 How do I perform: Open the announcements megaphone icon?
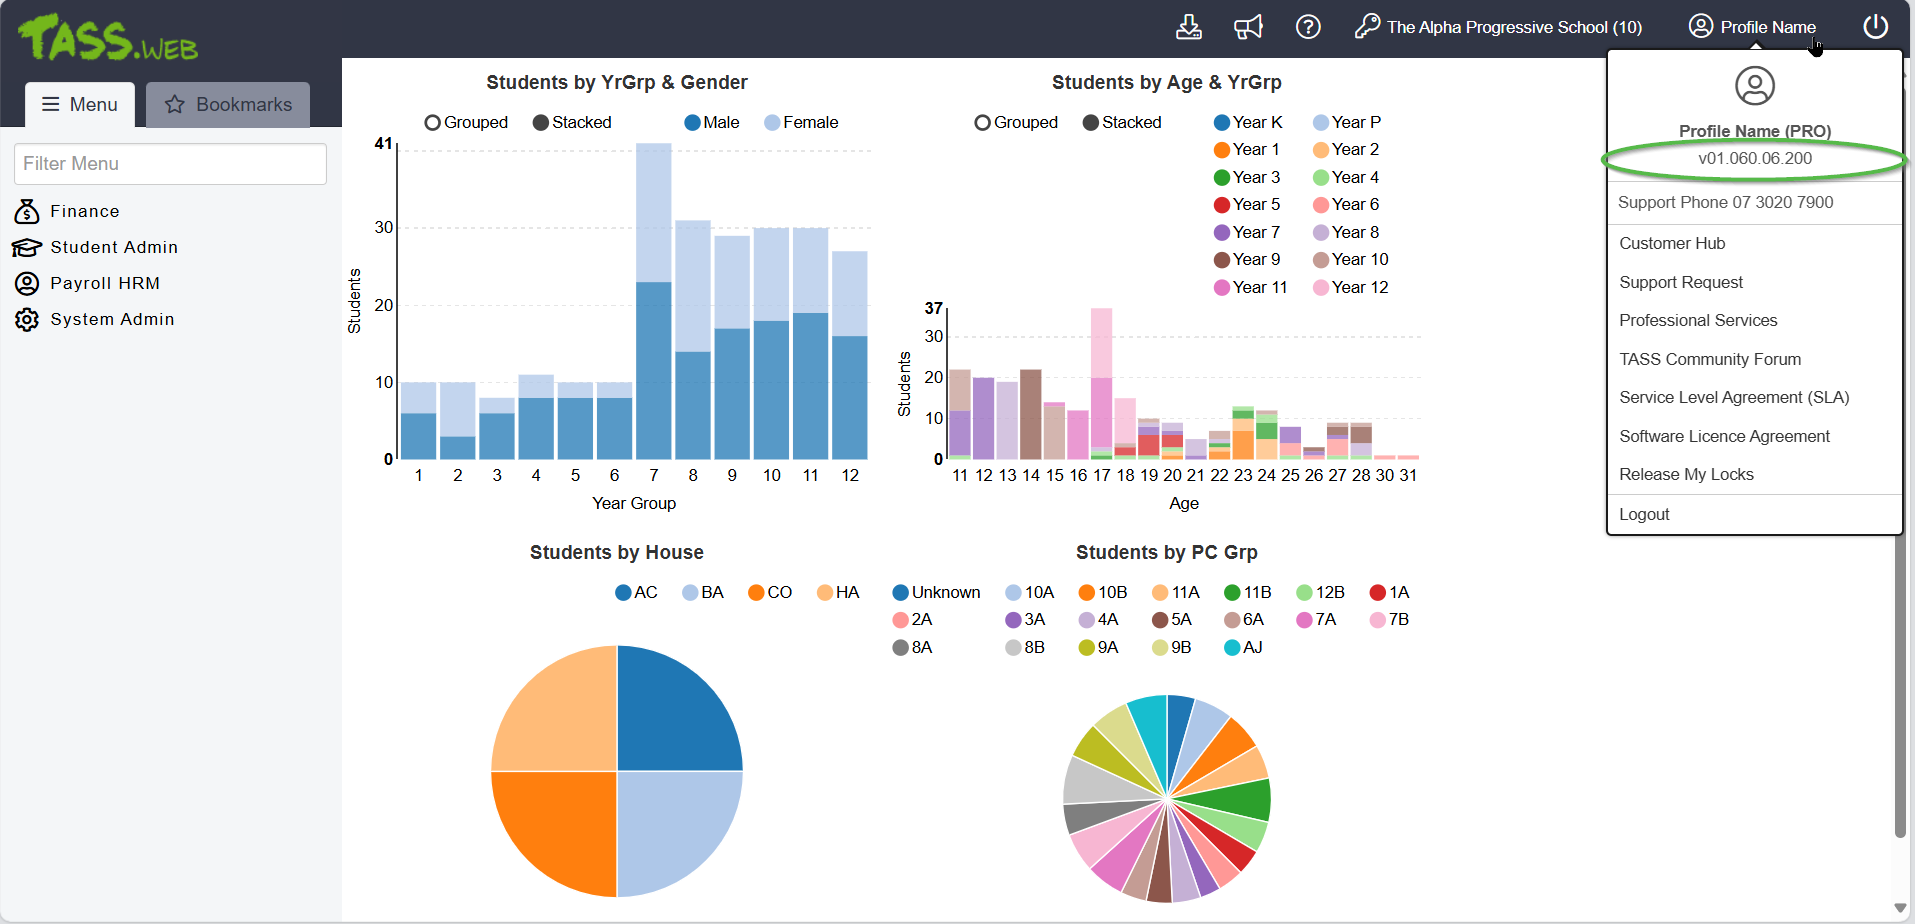(1248, 27)
